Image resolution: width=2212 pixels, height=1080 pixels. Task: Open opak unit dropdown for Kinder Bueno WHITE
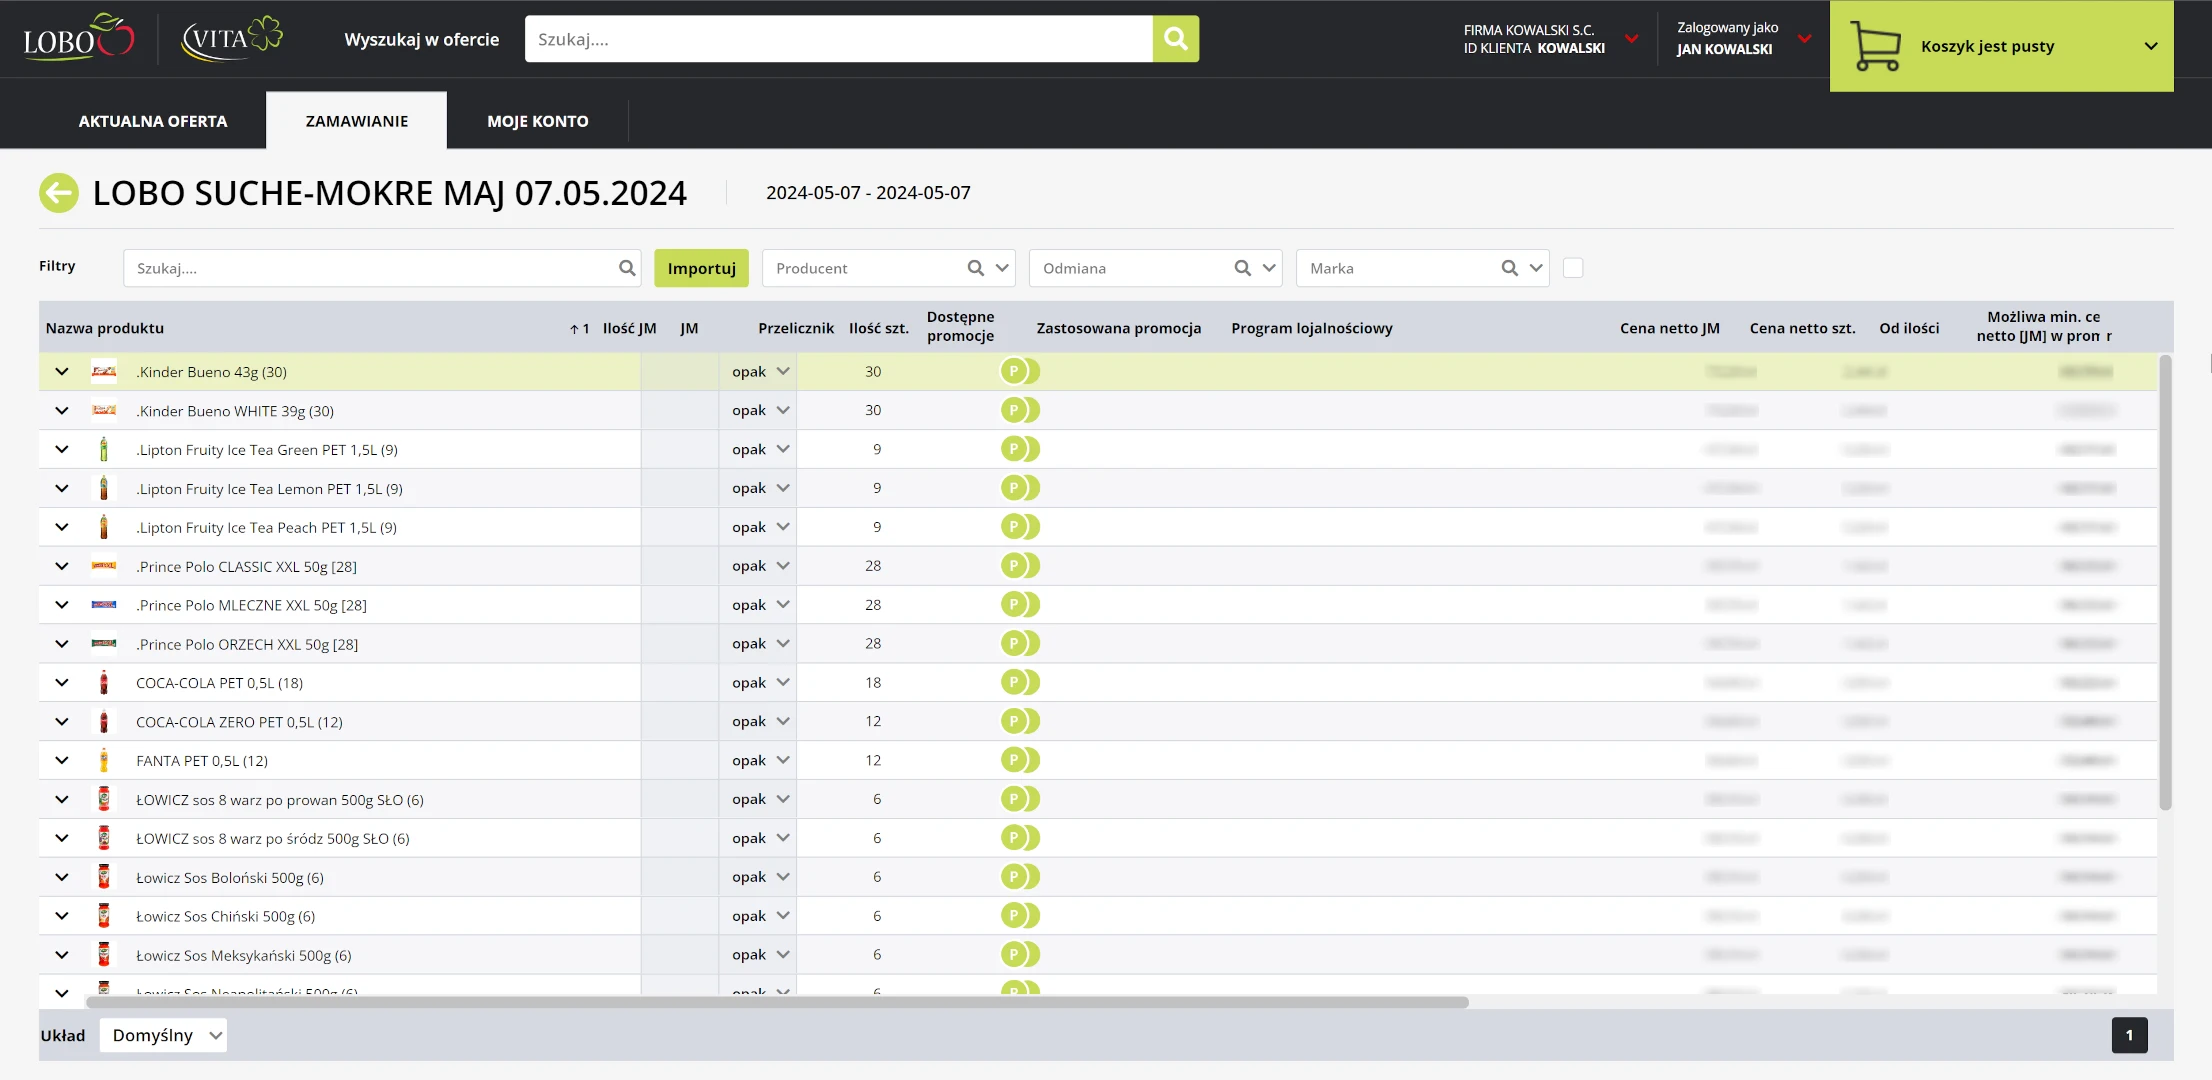(760, 410)
